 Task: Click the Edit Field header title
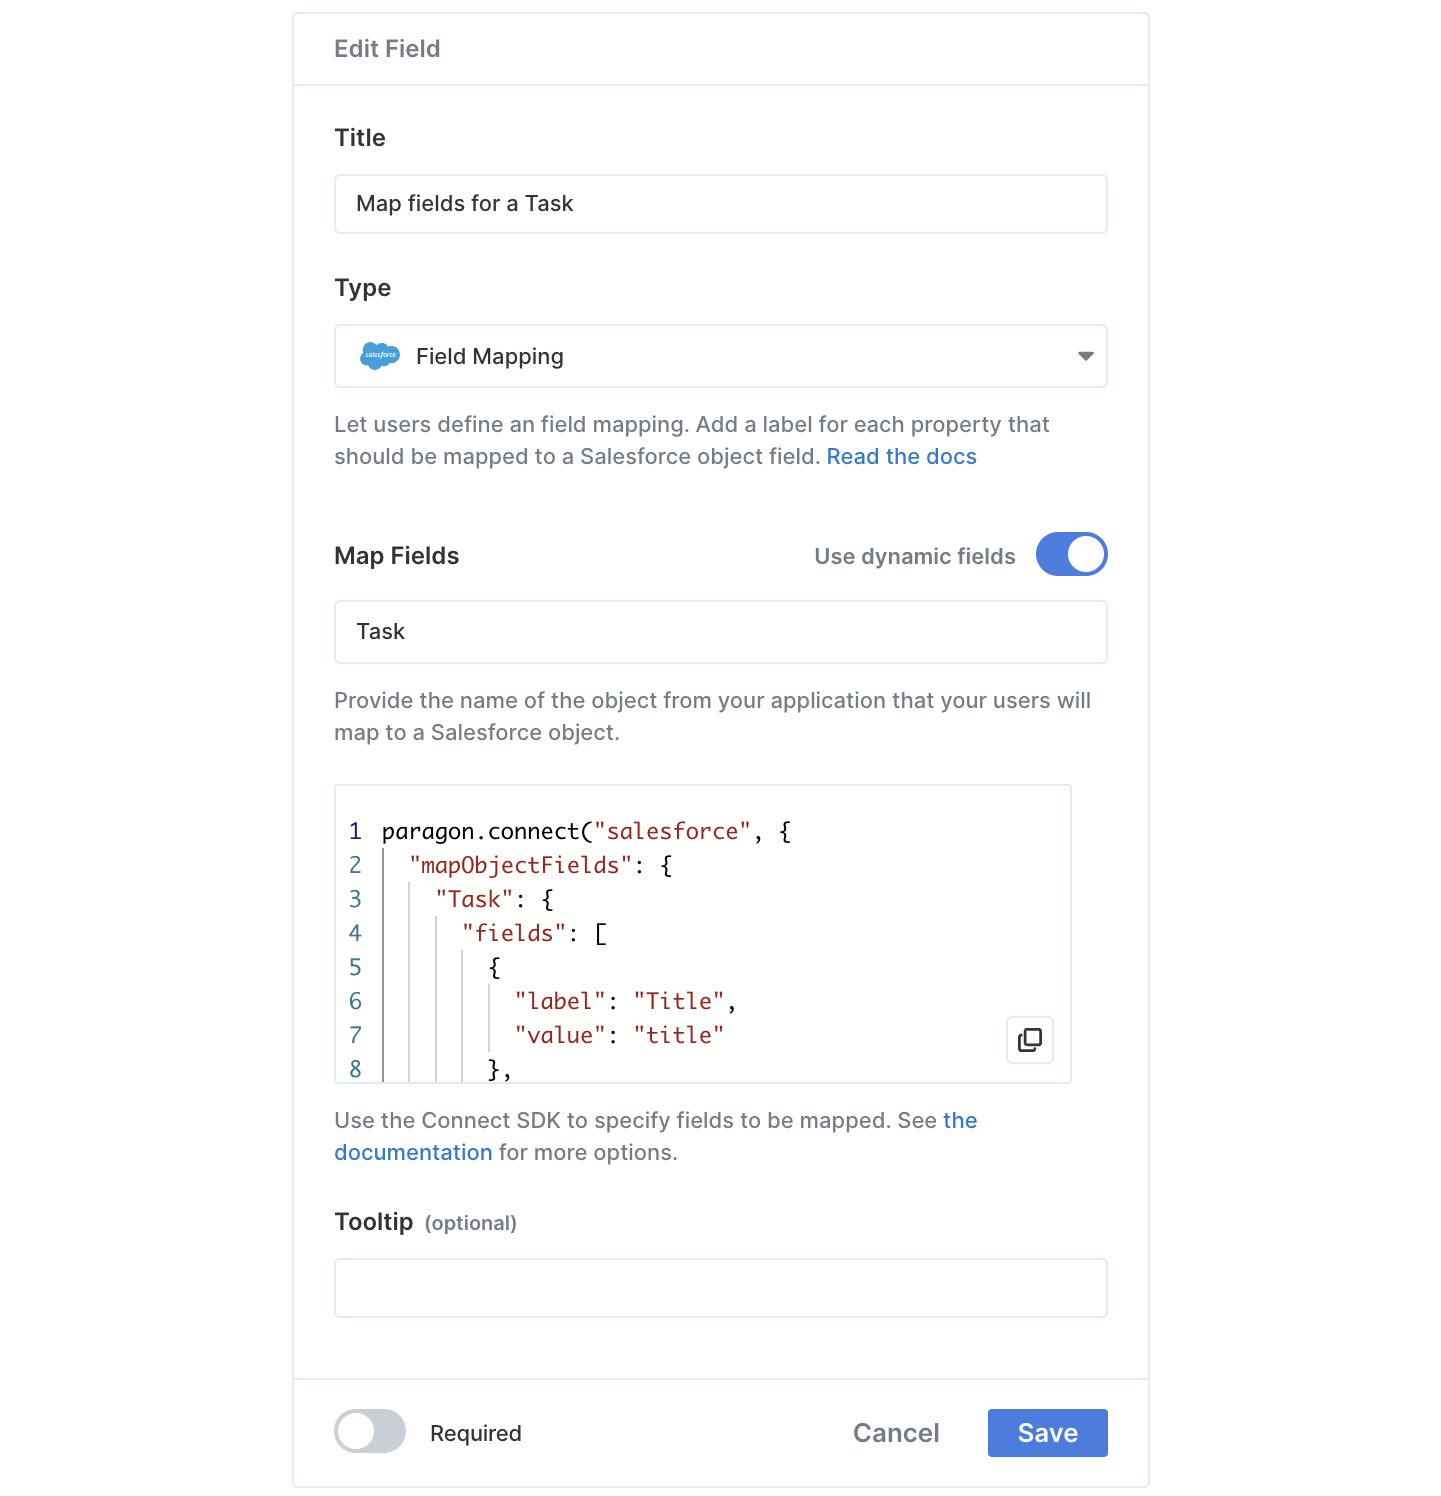(x=387, y=49)
